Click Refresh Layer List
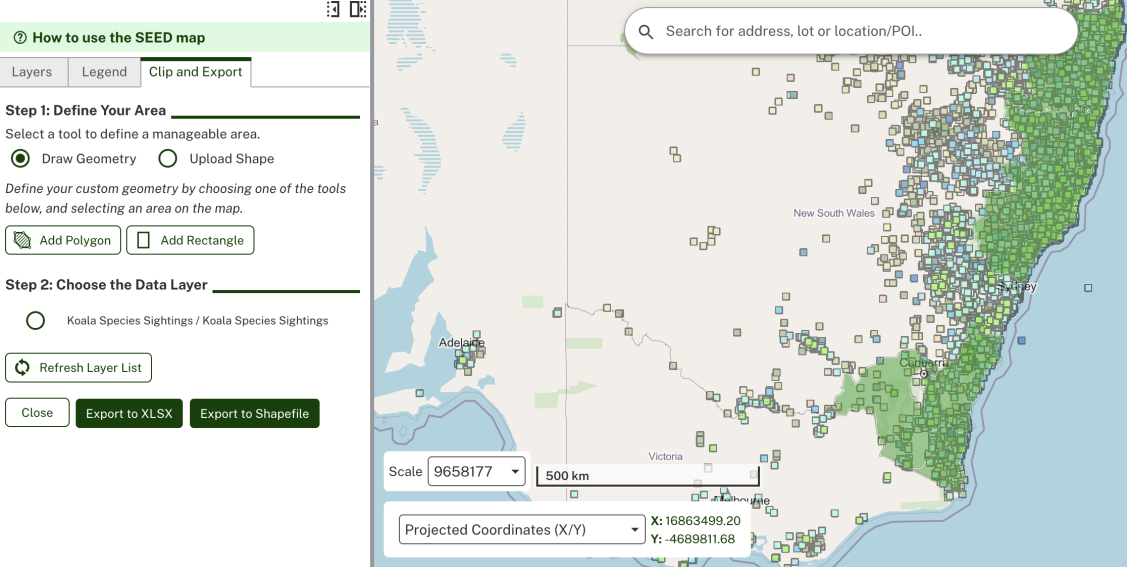The width and height of the screenshot is (1127, 567). click(78, 368)
